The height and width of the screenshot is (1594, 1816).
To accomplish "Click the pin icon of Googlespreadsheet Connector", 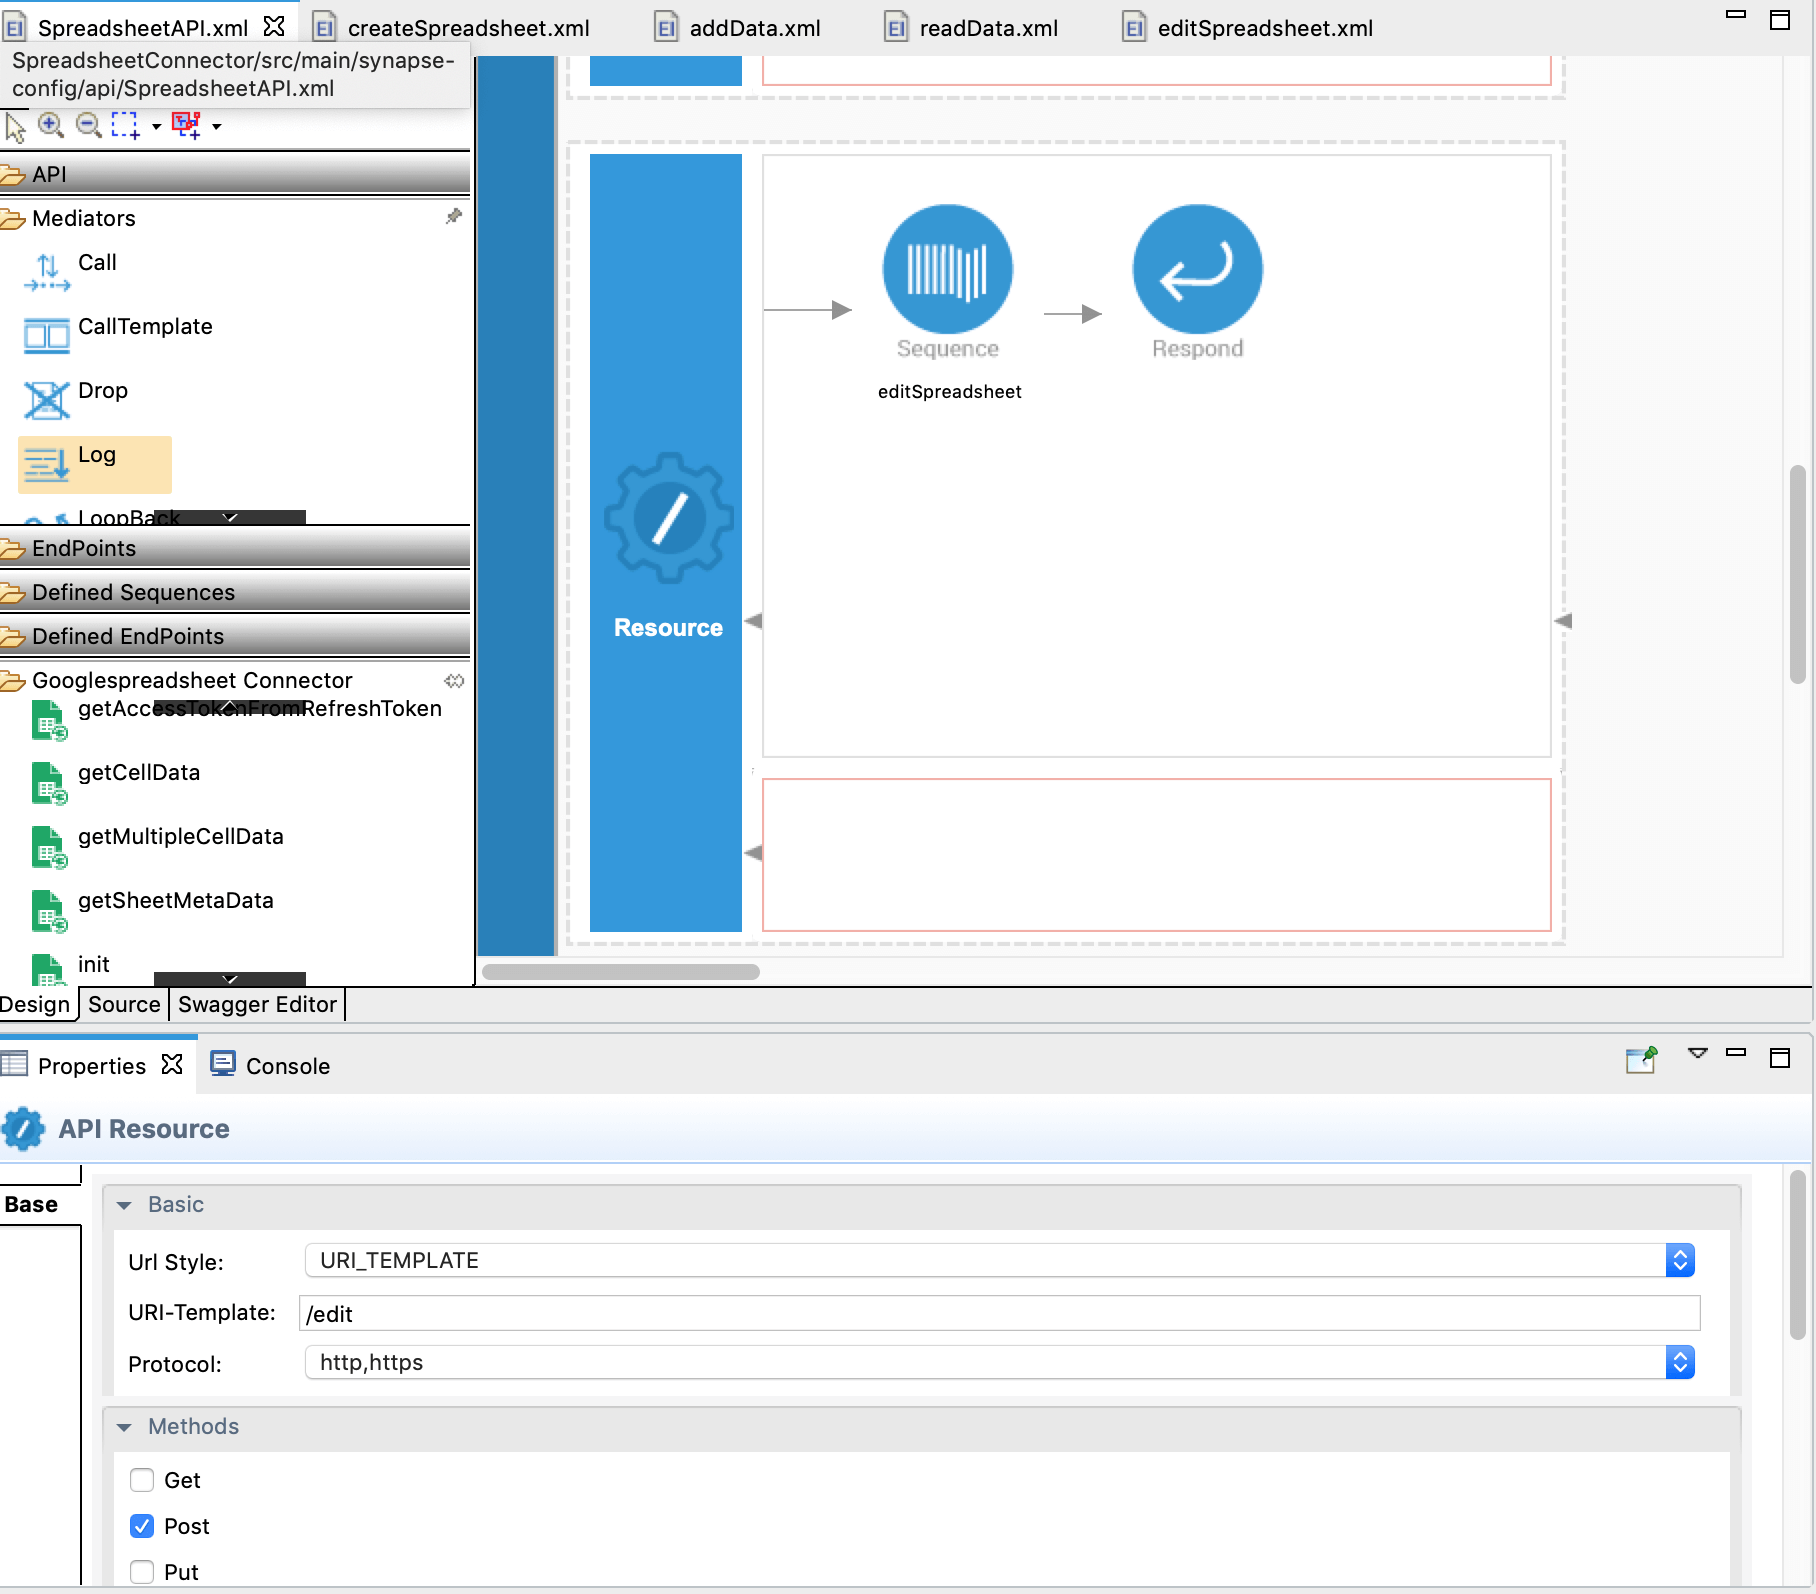I will pos(454,681).
